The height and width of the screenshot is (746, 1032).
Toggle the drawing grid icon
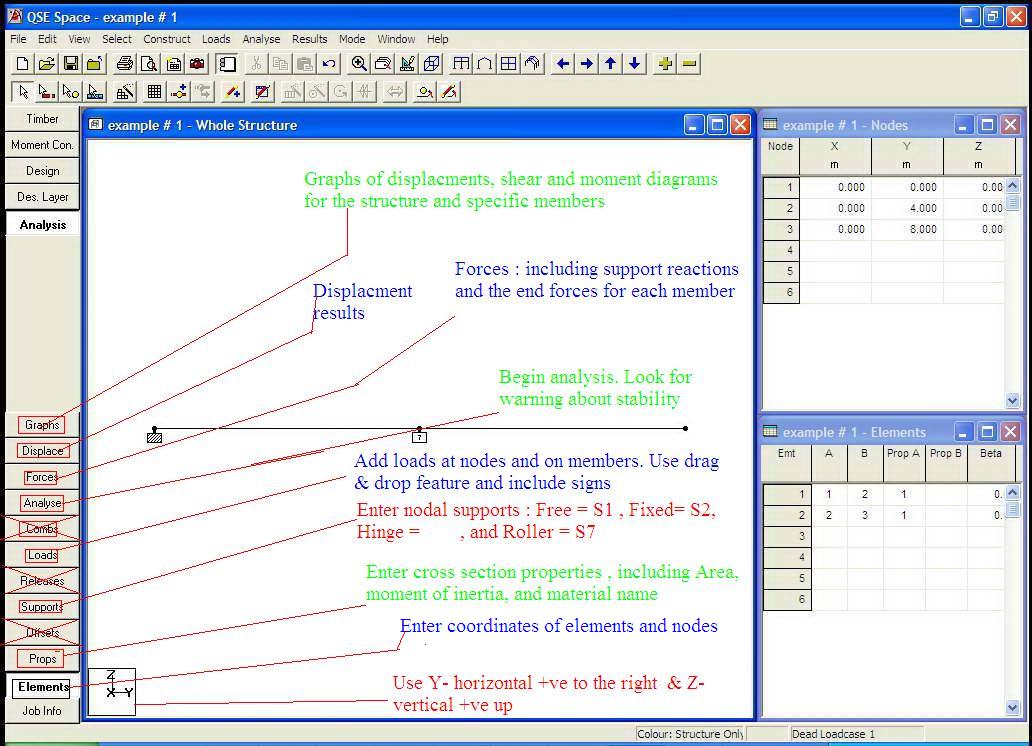point(154,92)
